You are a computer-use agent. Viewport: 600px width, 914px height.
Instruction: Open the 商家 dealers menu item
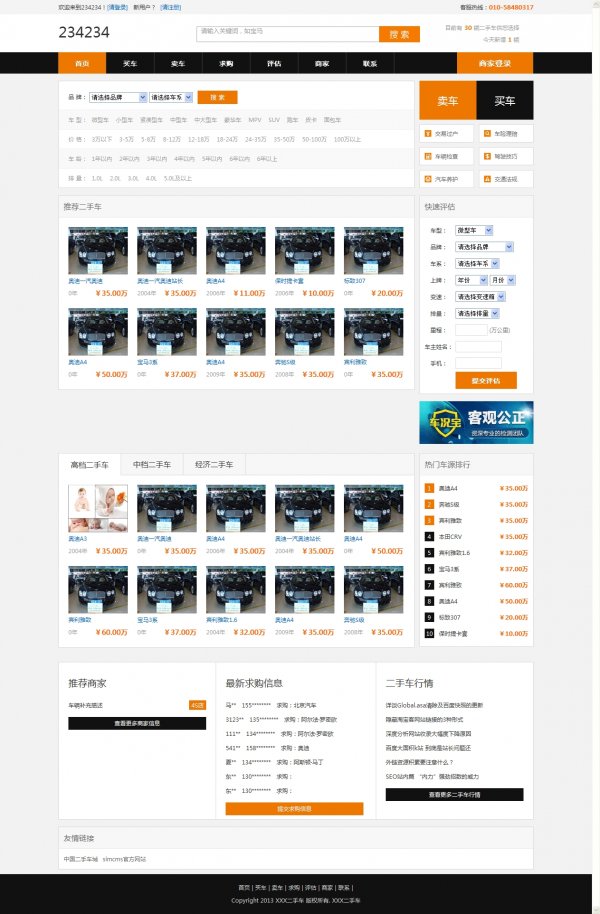point(322,63)
